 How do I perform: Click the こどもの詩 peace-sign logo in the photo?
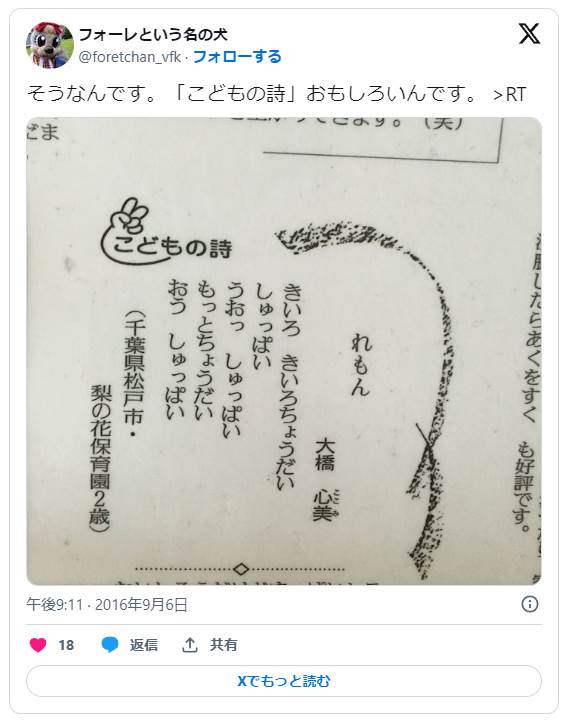point(166,232)
